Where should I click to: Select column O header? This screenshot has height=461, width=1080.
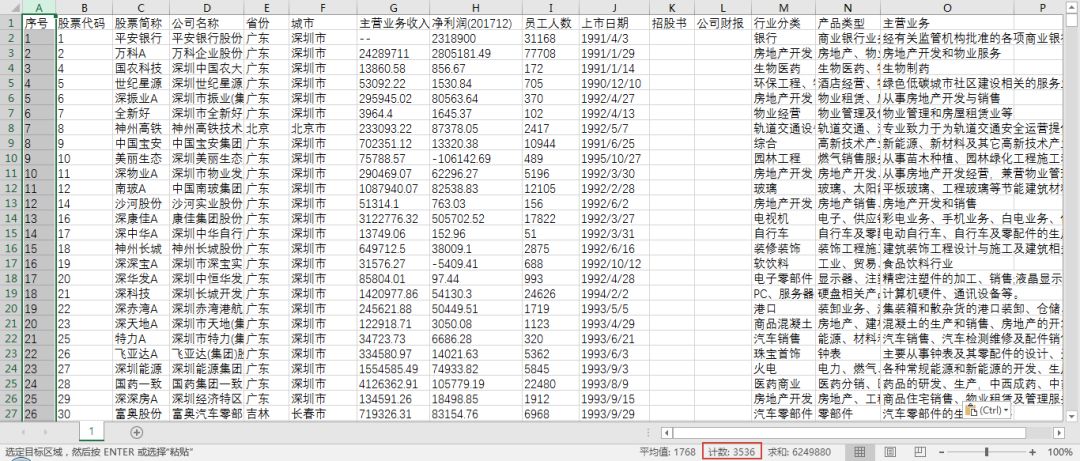[947, 7]
